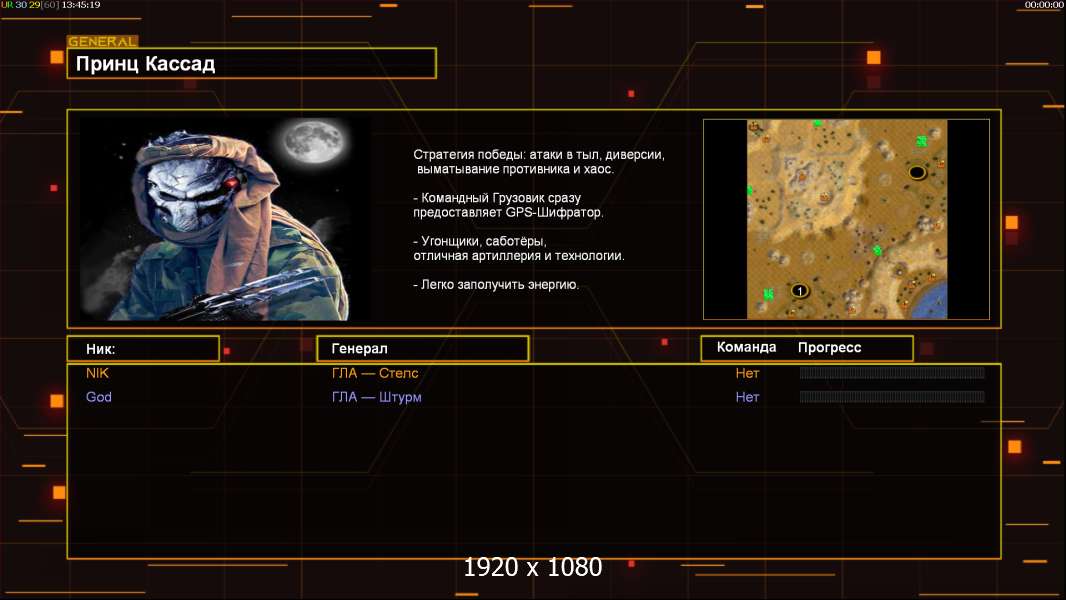Click the 'Нет' team value for NIK
This screenshot has height=600, width=1066.
[x=747, y=373]
